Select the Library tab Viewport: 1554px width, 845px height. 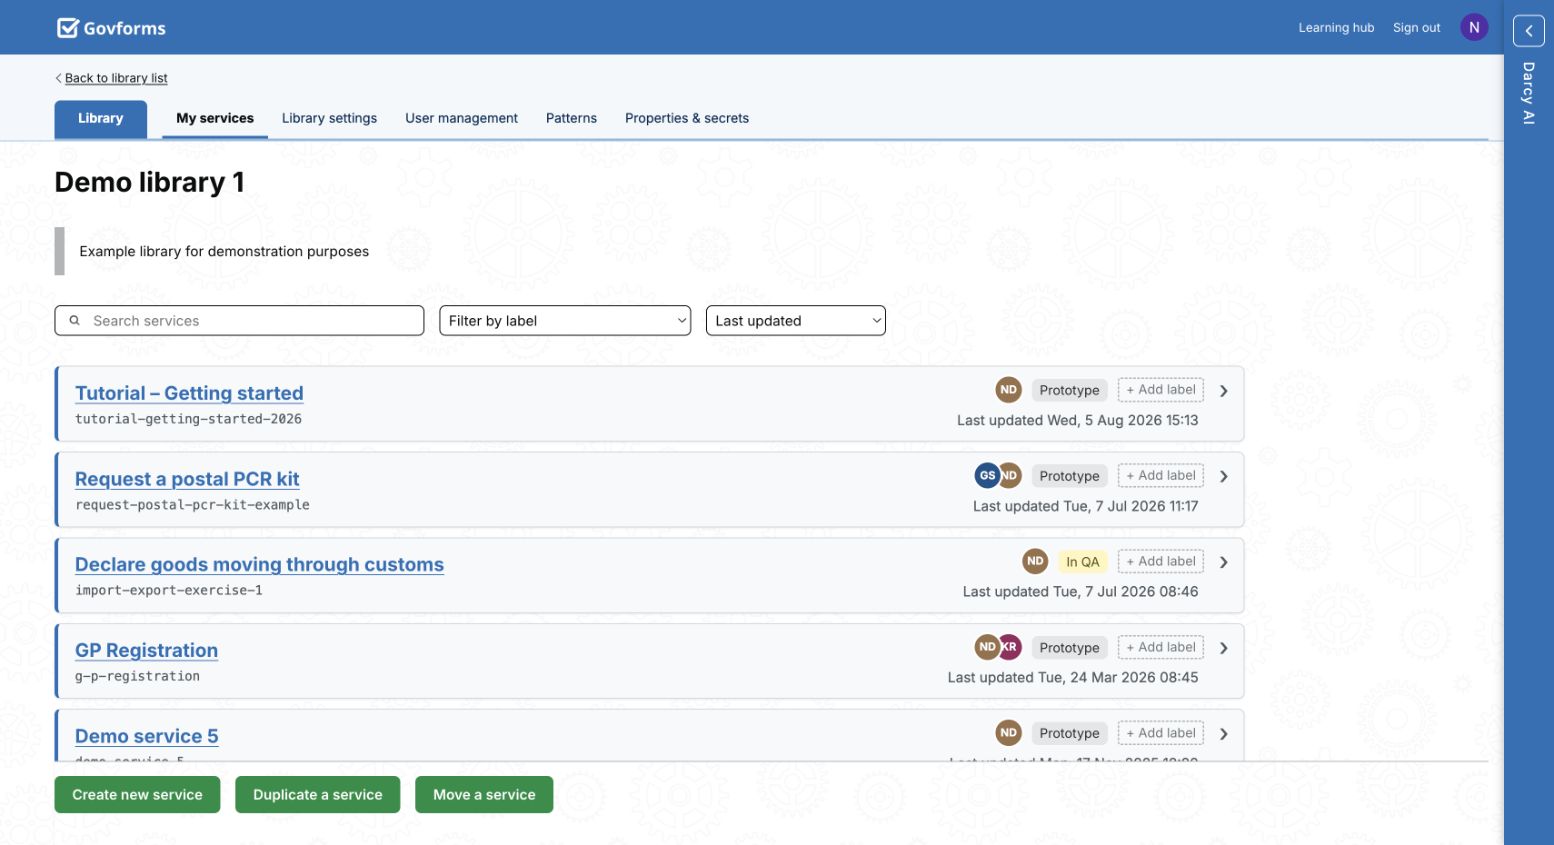101,119
